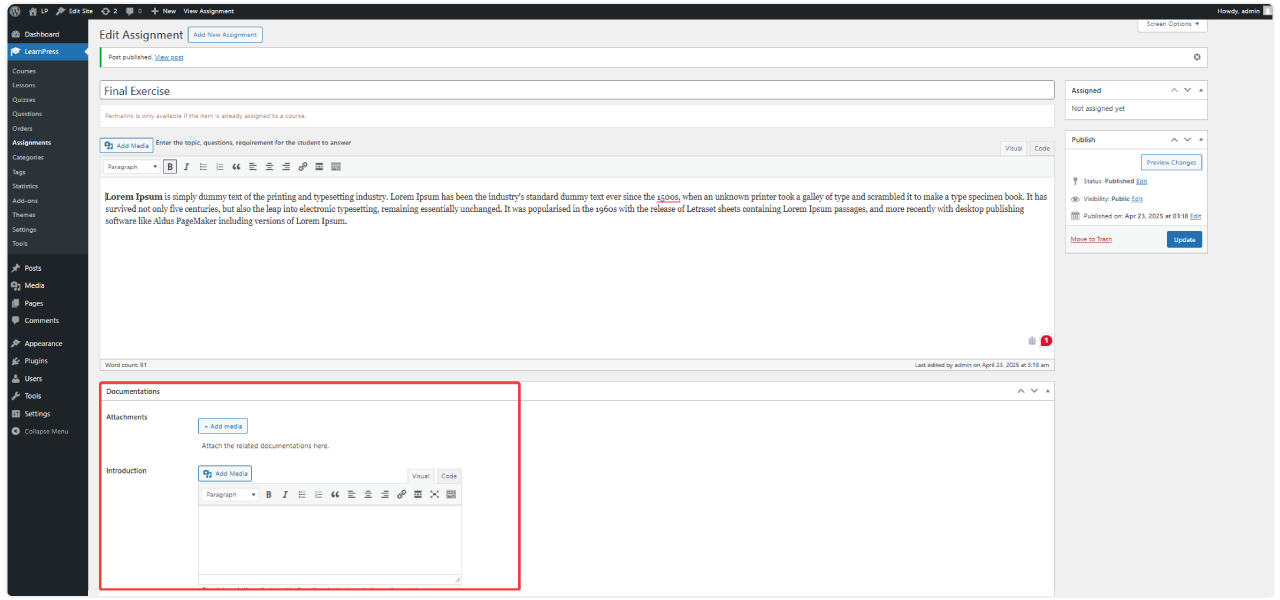Toggle the toolbar in the main editor
Image resolution: width=1280 pixels, height=600 pixels.
(x=336, y=167)
